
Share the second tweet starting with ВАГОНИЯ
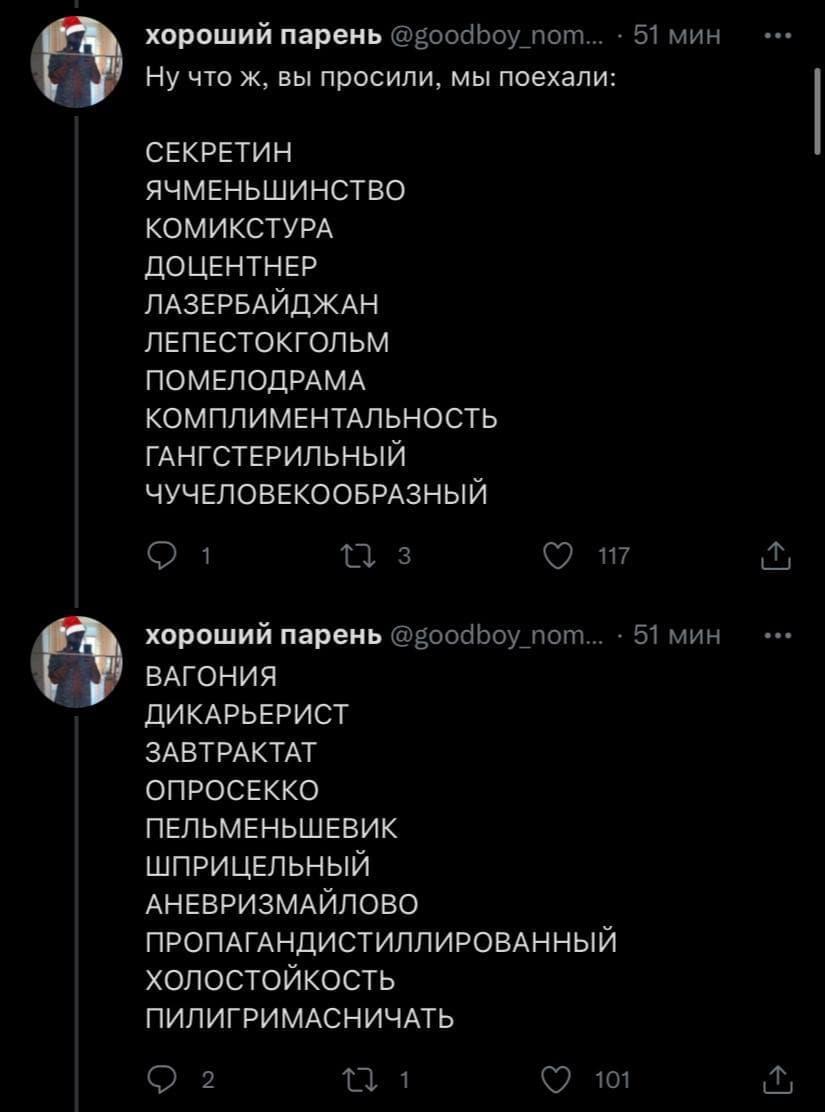(x=776, y=1079)
